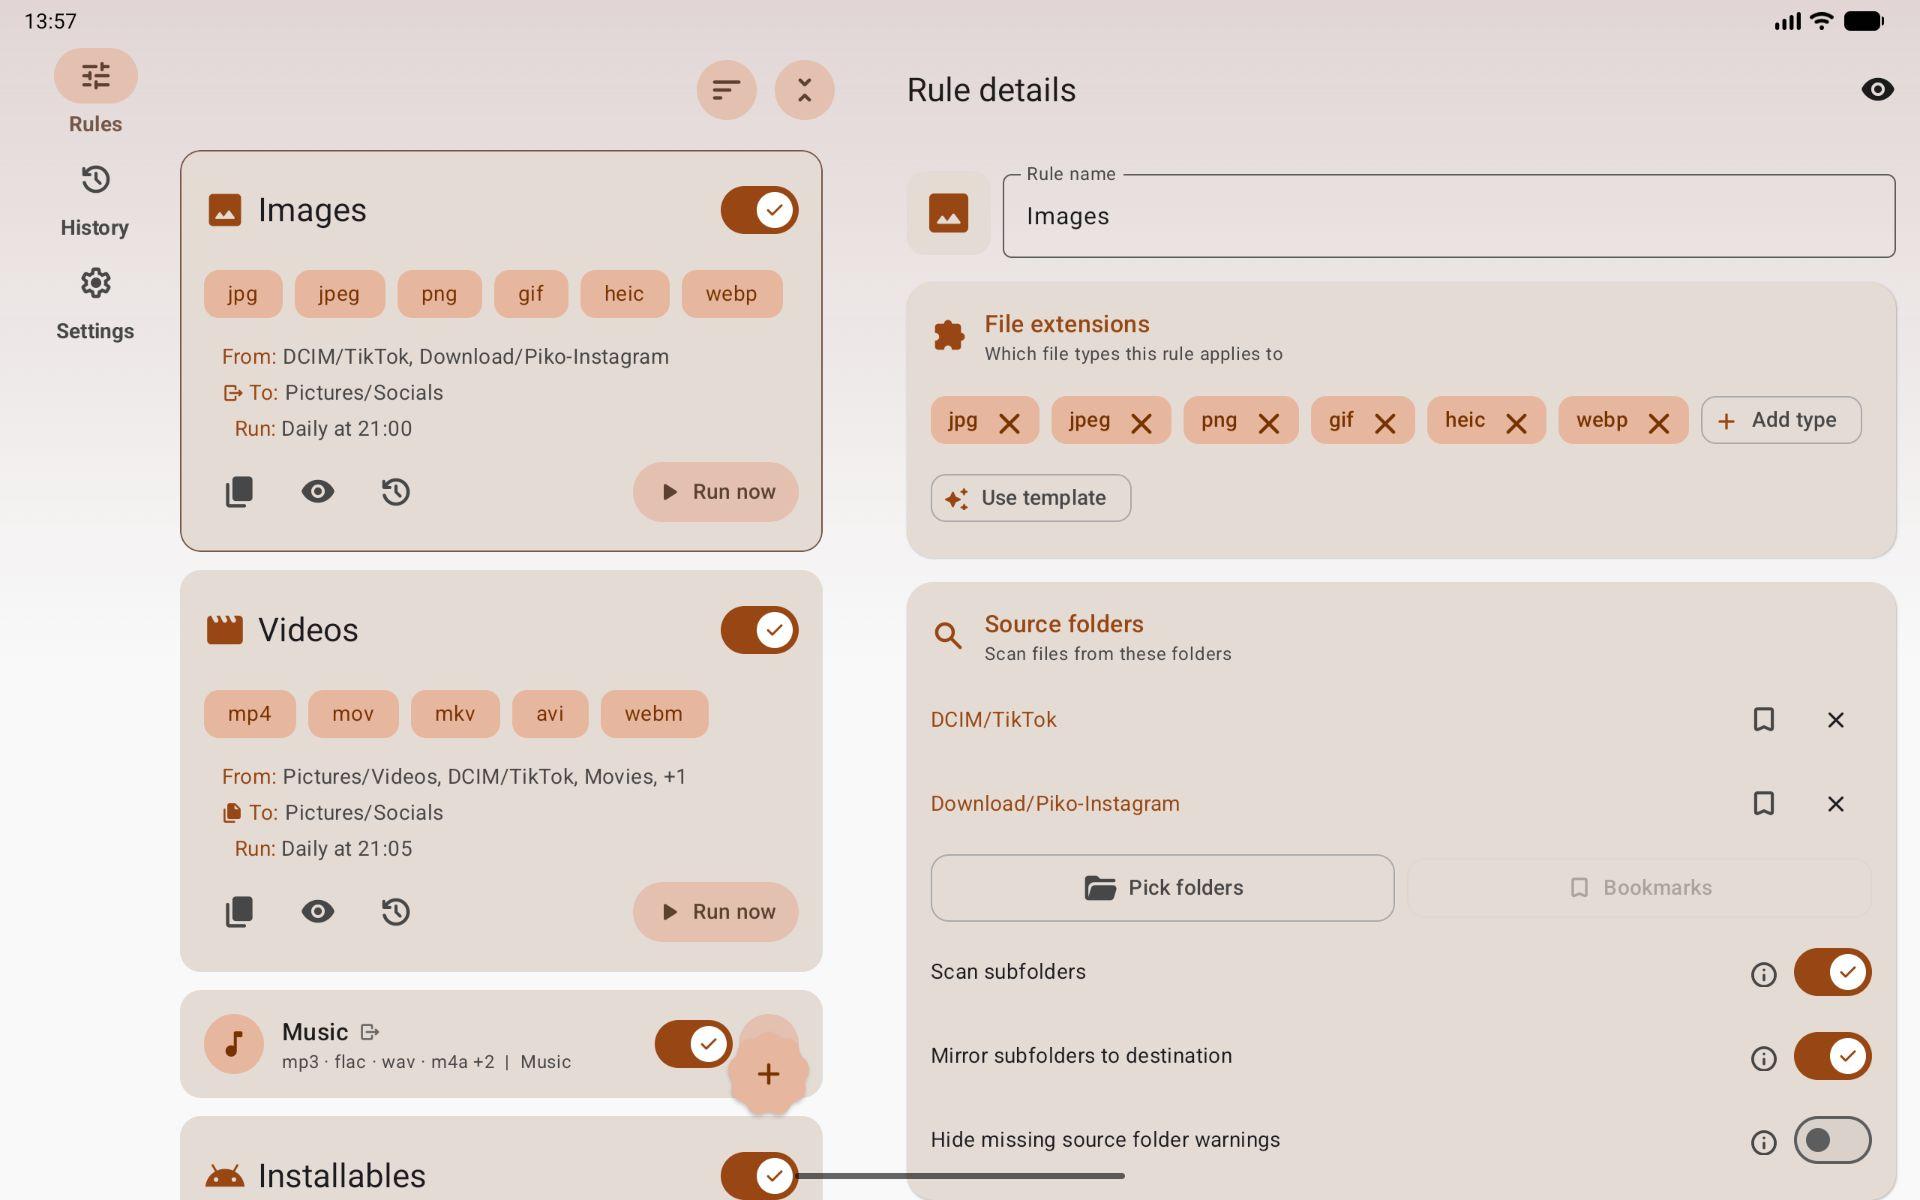Click the jpg chip in Images card
The image size is (1920, 1200).
243,294
